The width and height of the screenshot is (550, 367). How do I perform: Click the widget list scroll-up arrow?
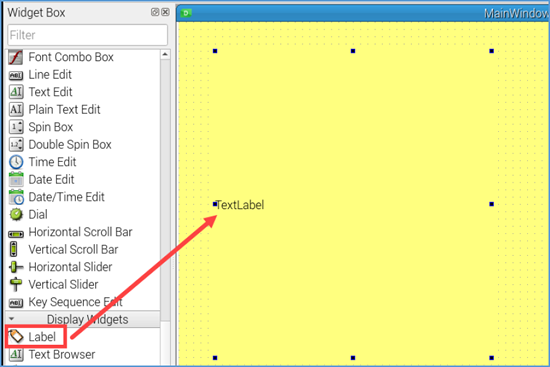pos(165,54)
